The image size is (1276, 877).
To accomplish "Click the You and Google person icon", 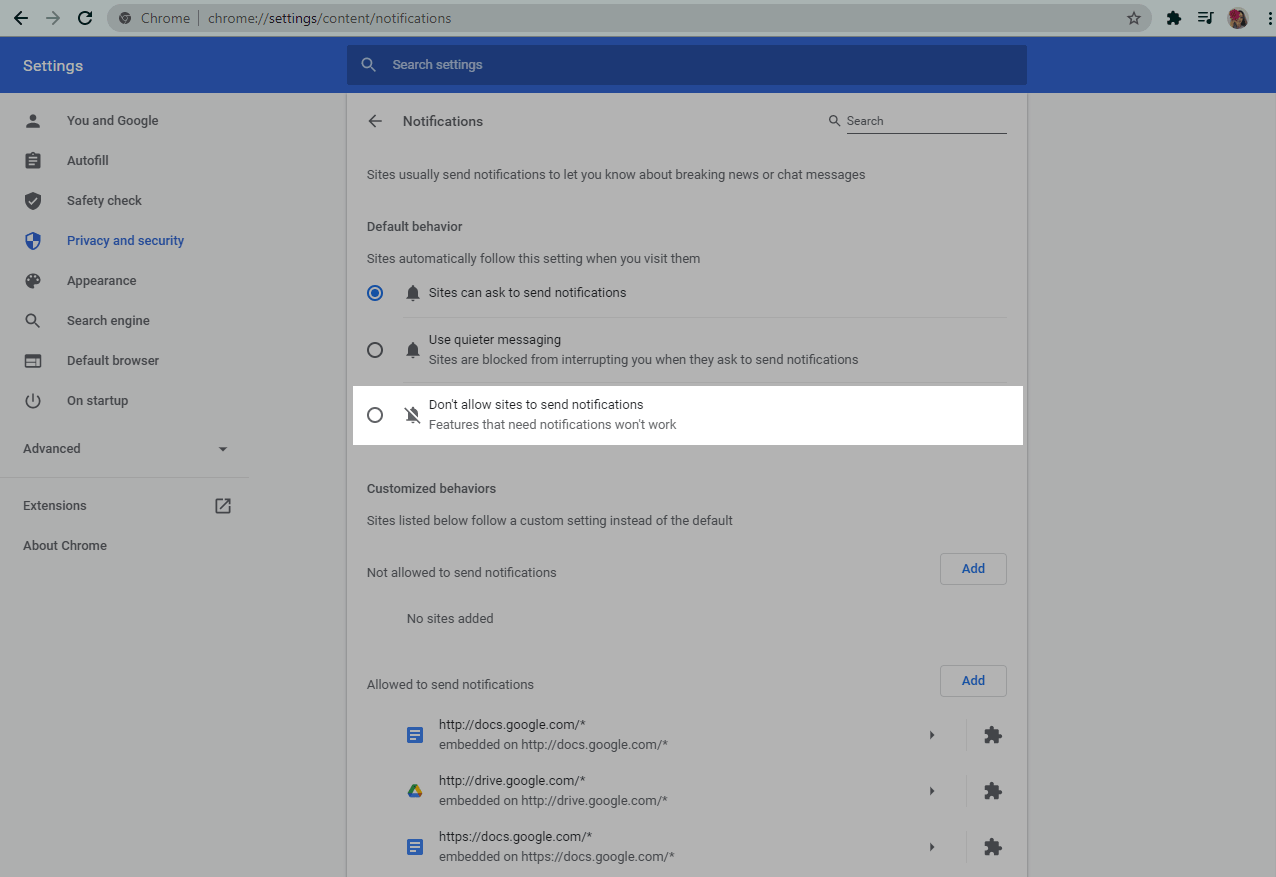I will tap(33, 121).
